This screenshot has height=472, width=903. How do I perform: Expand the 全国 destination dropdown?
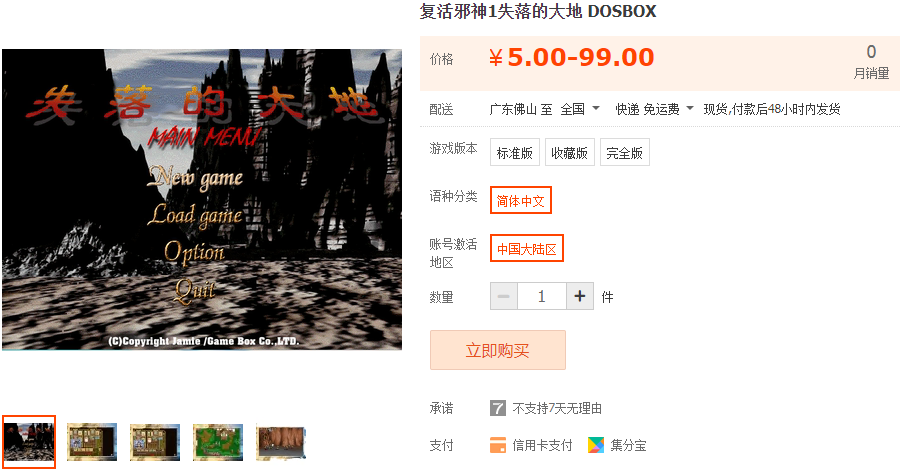click(580, 109)
